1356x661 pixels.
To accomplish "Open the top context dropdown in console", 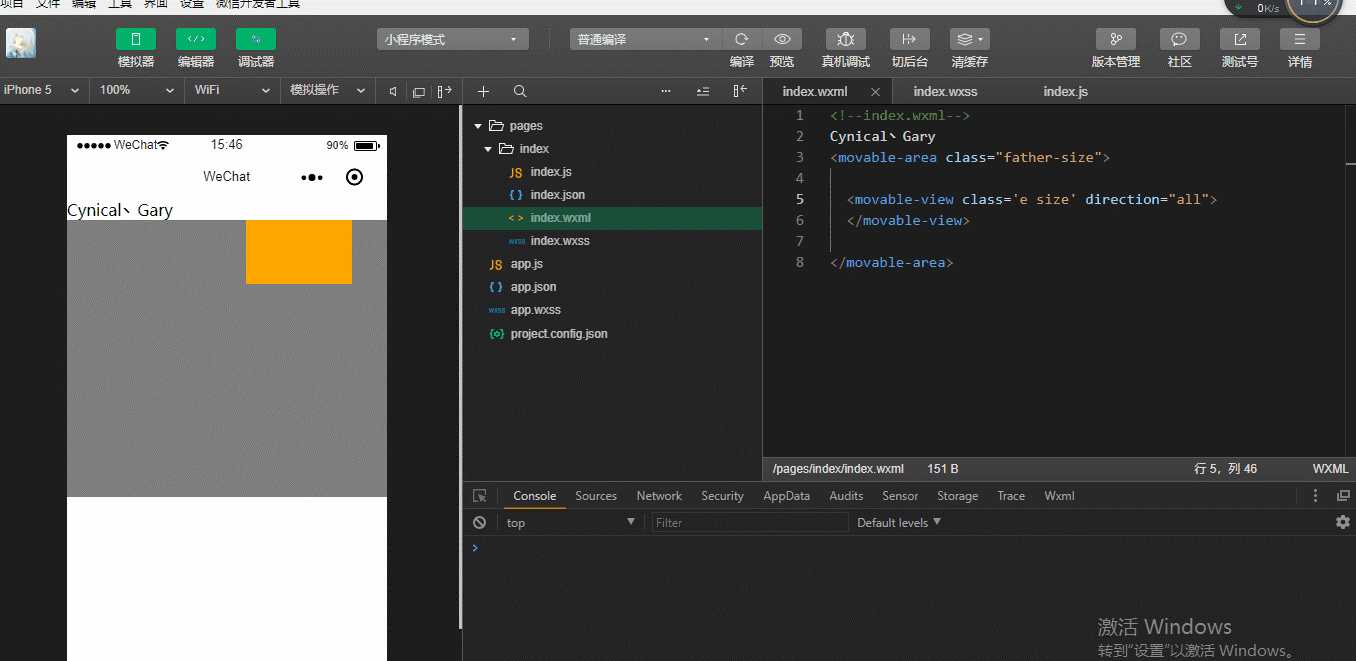I will pyautogui.click(x=570, y=523).
